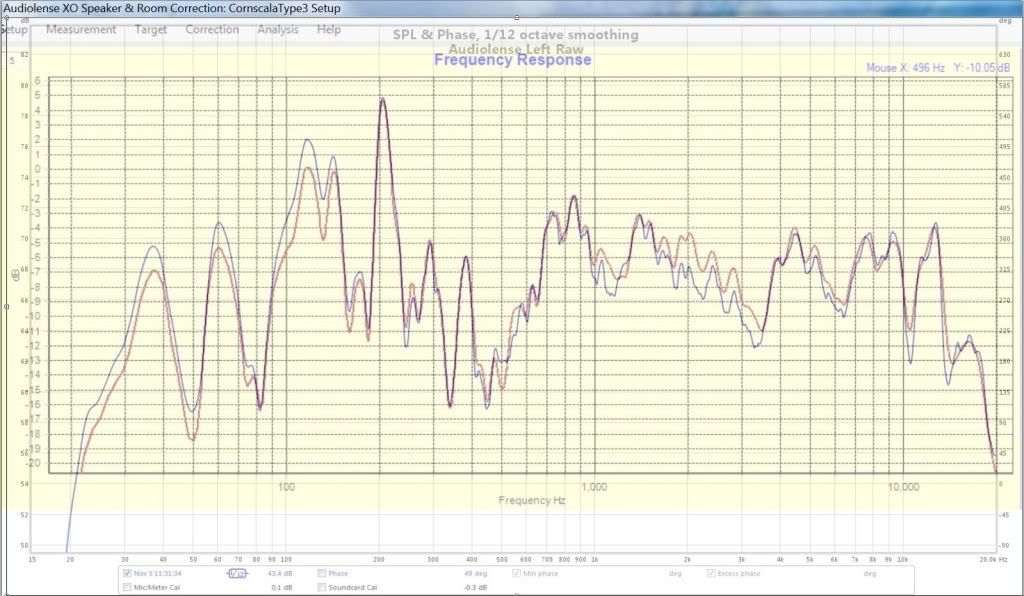Open the Help menu
Screen dimensions: 1024x596
tap(329, 30)
